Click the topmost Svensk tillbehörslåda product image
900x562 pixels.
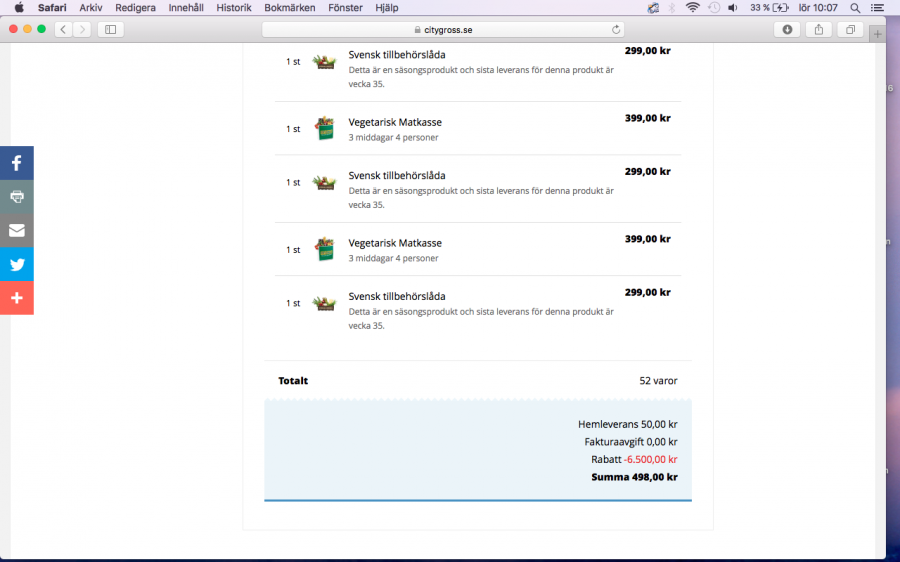pyautogui.click(x=324, y=62)
